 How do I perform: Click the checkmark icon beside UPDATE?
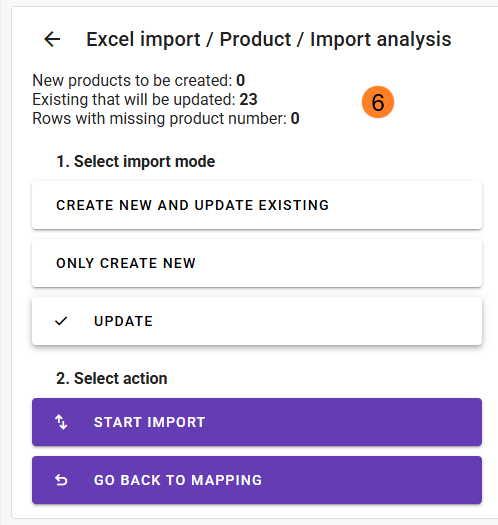click(x=61, y=321)
